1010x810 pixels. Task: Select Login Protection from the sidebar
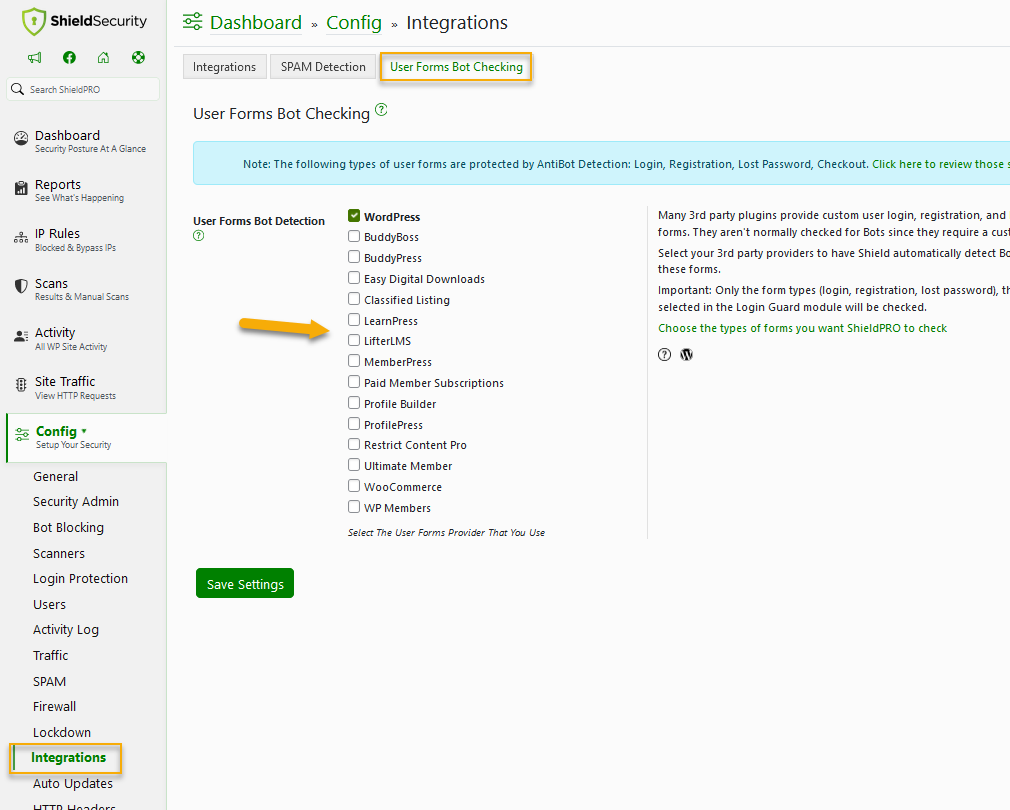click(x=80, y=578)
